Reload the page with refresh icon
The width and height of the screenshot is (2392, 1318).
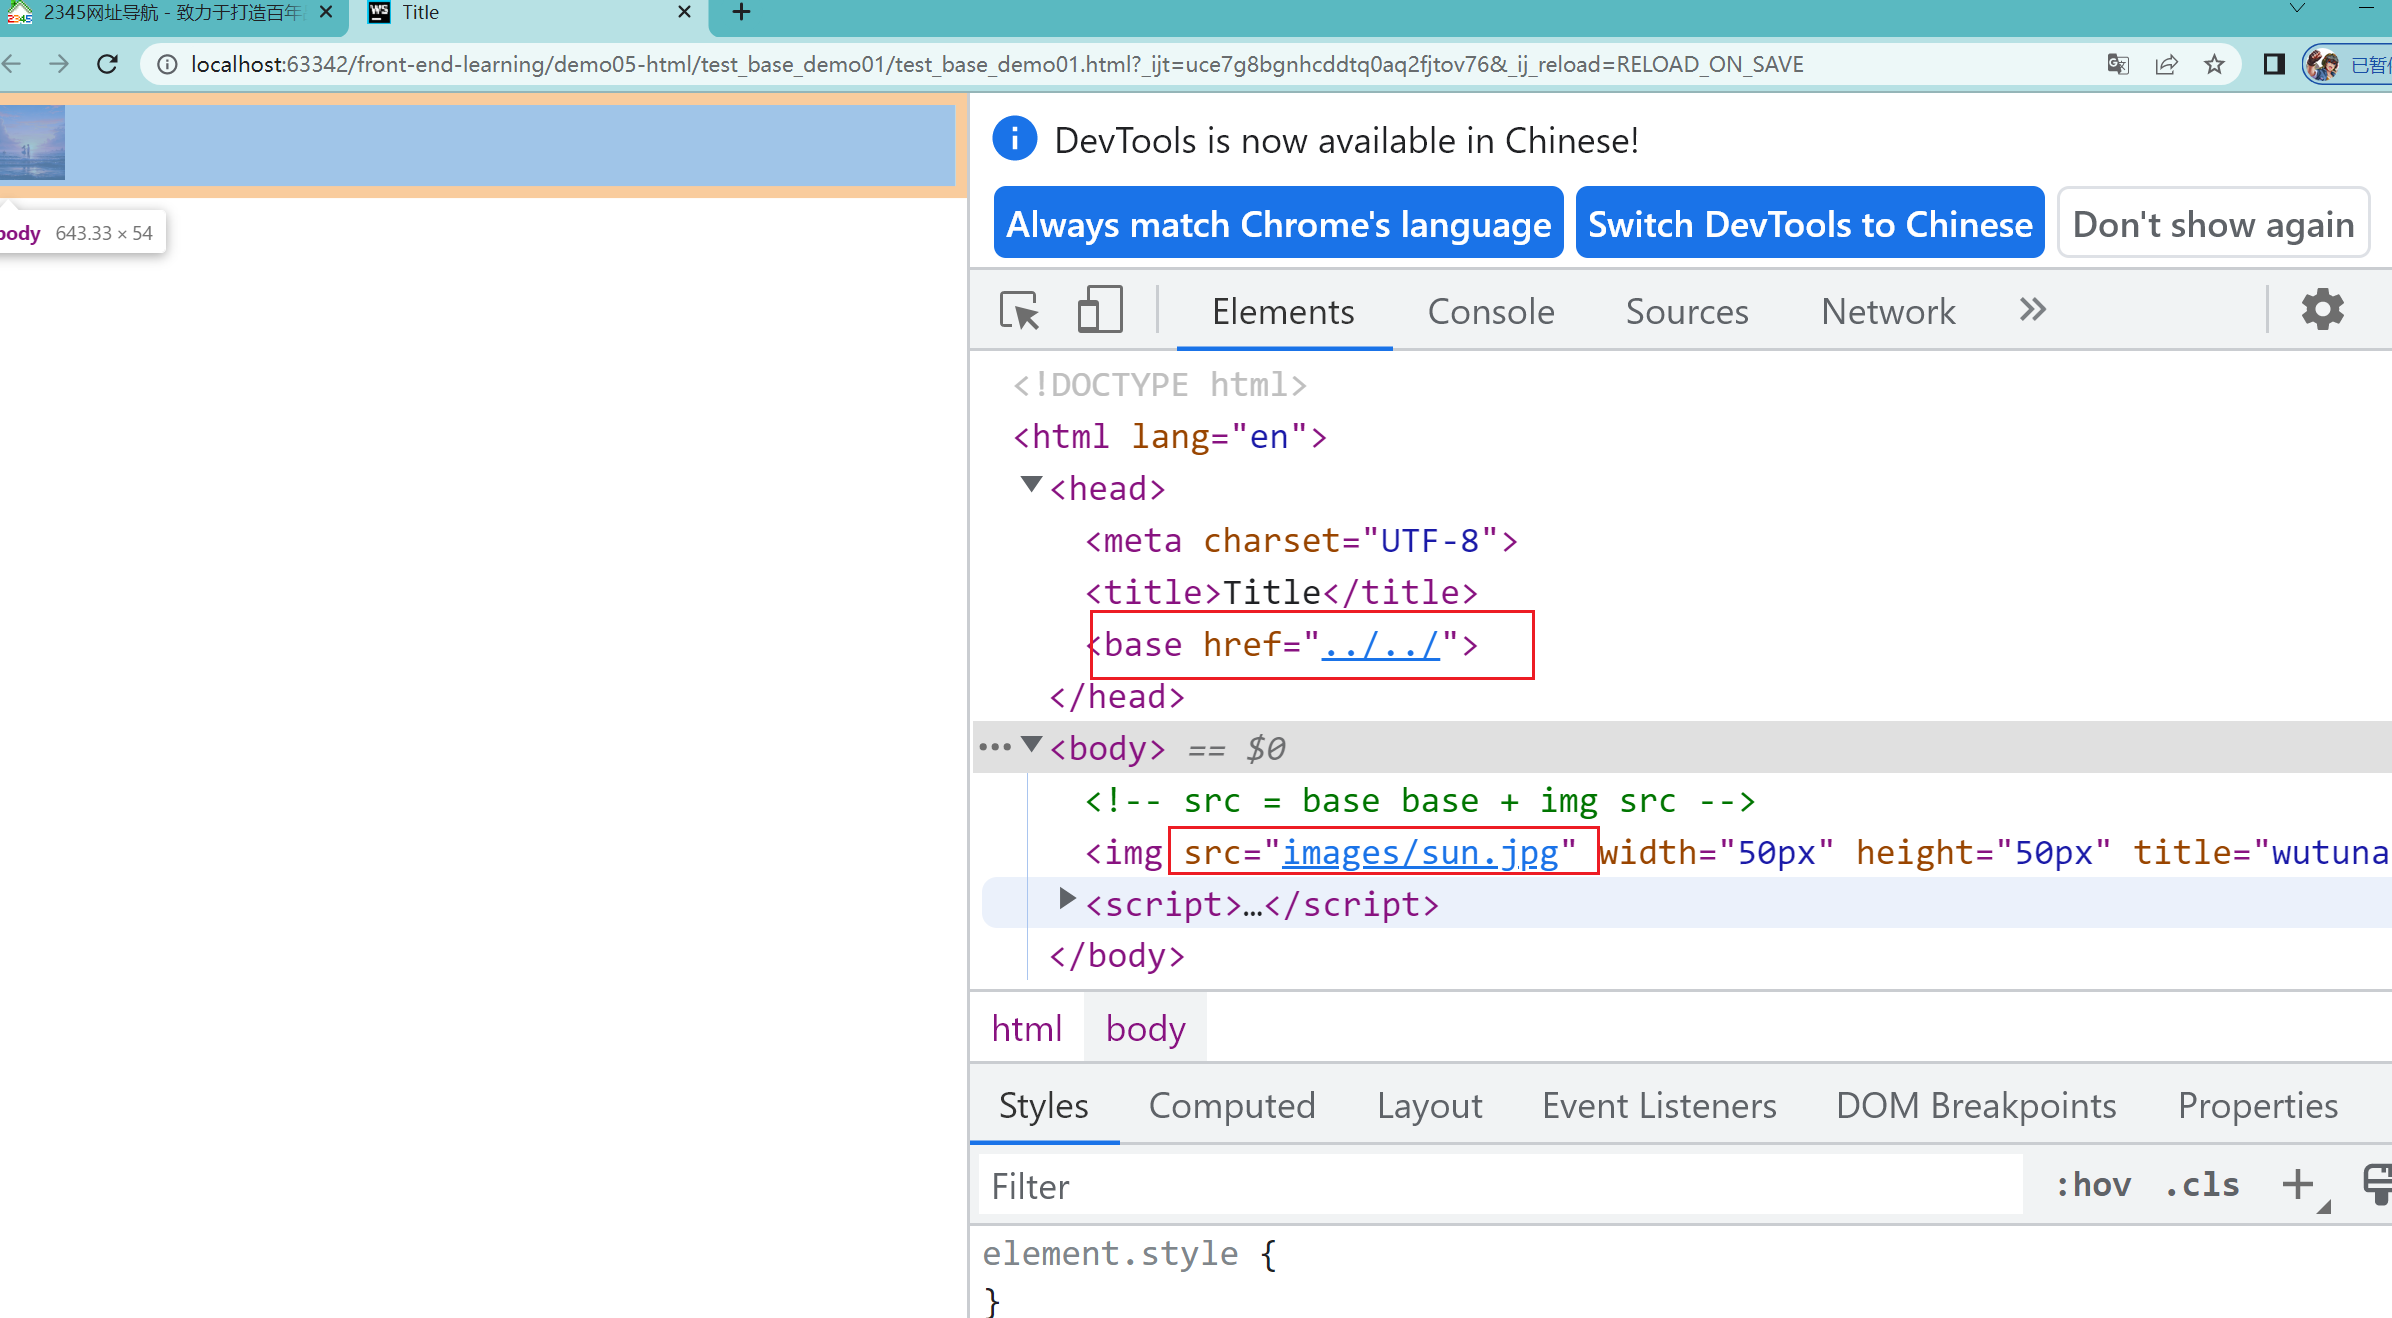[108, 65]
